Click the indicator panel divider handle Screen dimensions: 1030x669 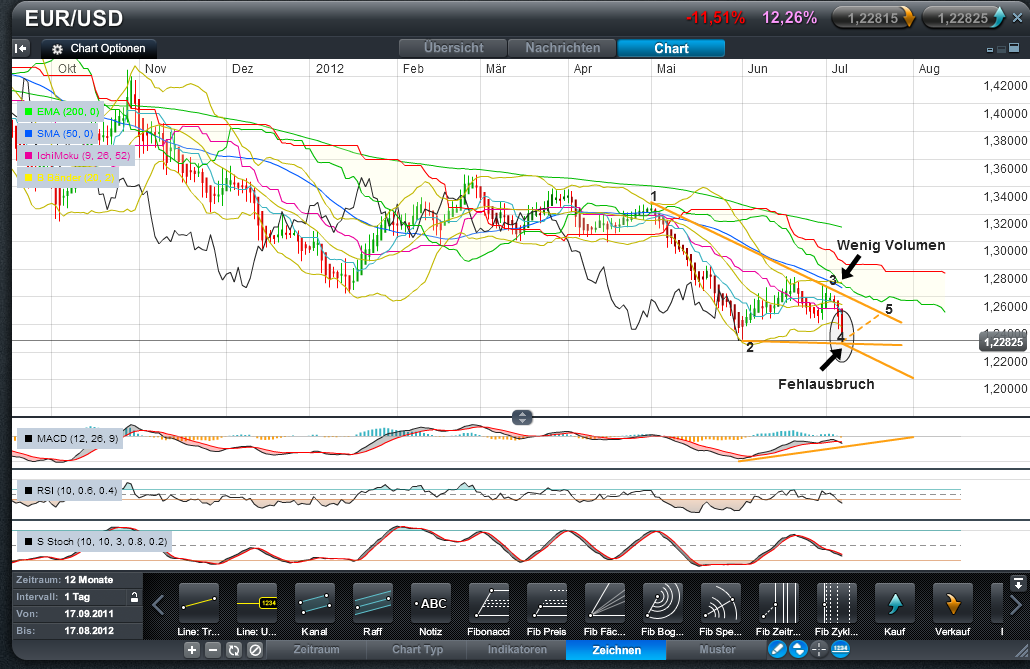point(522,417)
